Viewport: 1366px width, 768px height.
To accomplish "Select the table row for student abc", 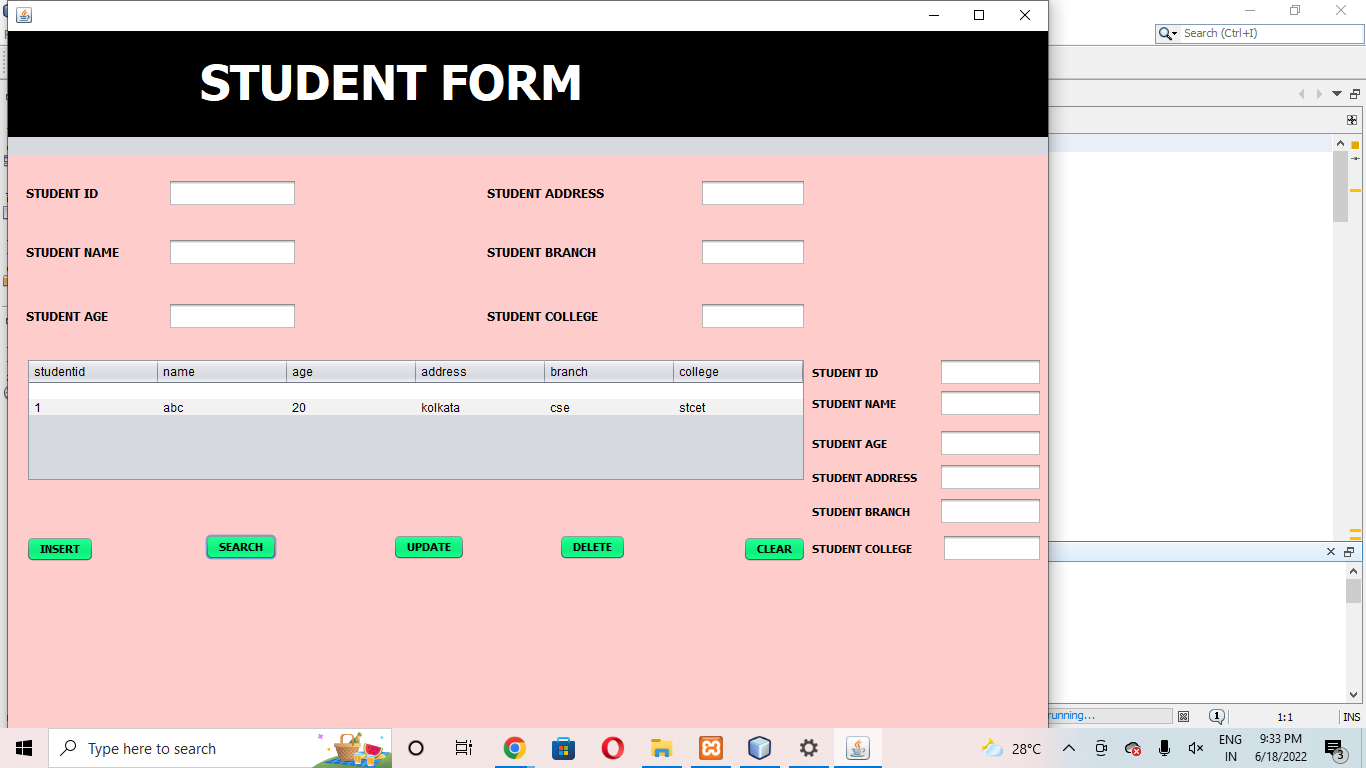I will point(300,407).
